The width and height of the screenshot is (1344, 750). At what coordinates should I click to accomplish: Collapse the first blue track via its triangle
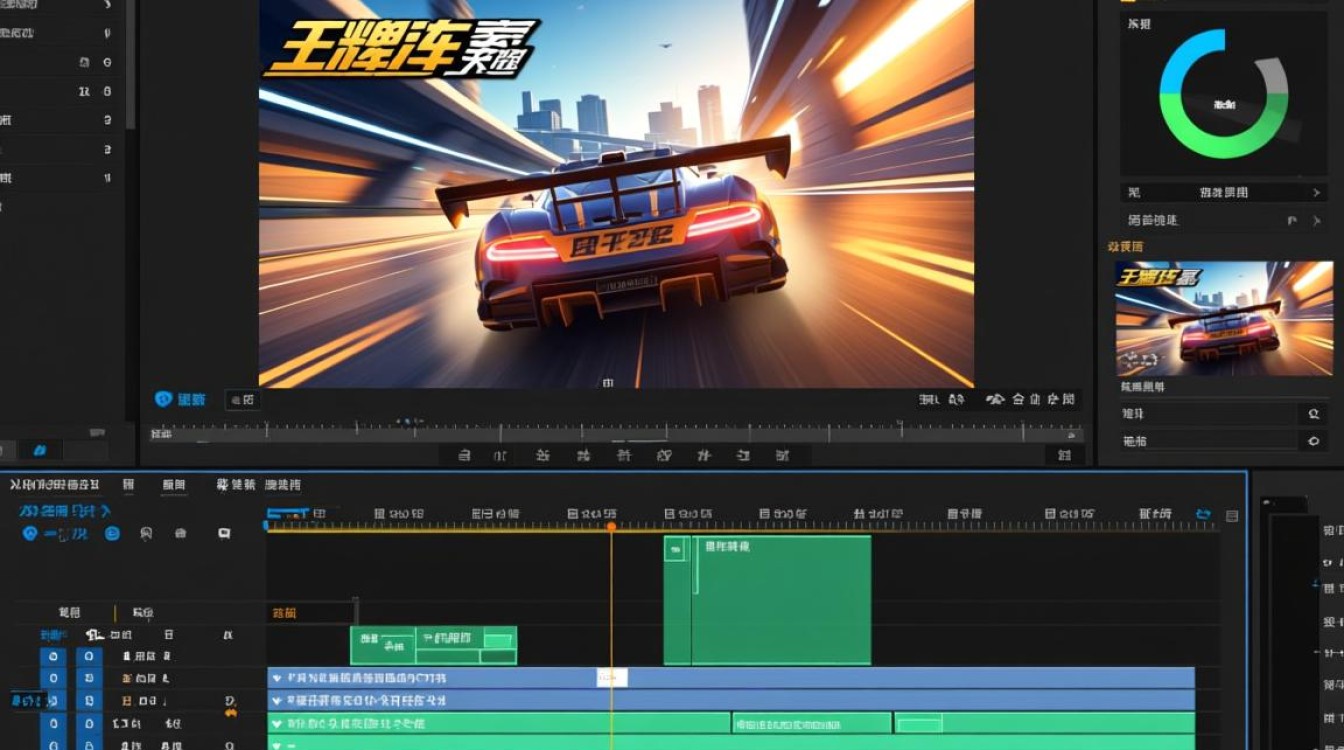[277, 678]
